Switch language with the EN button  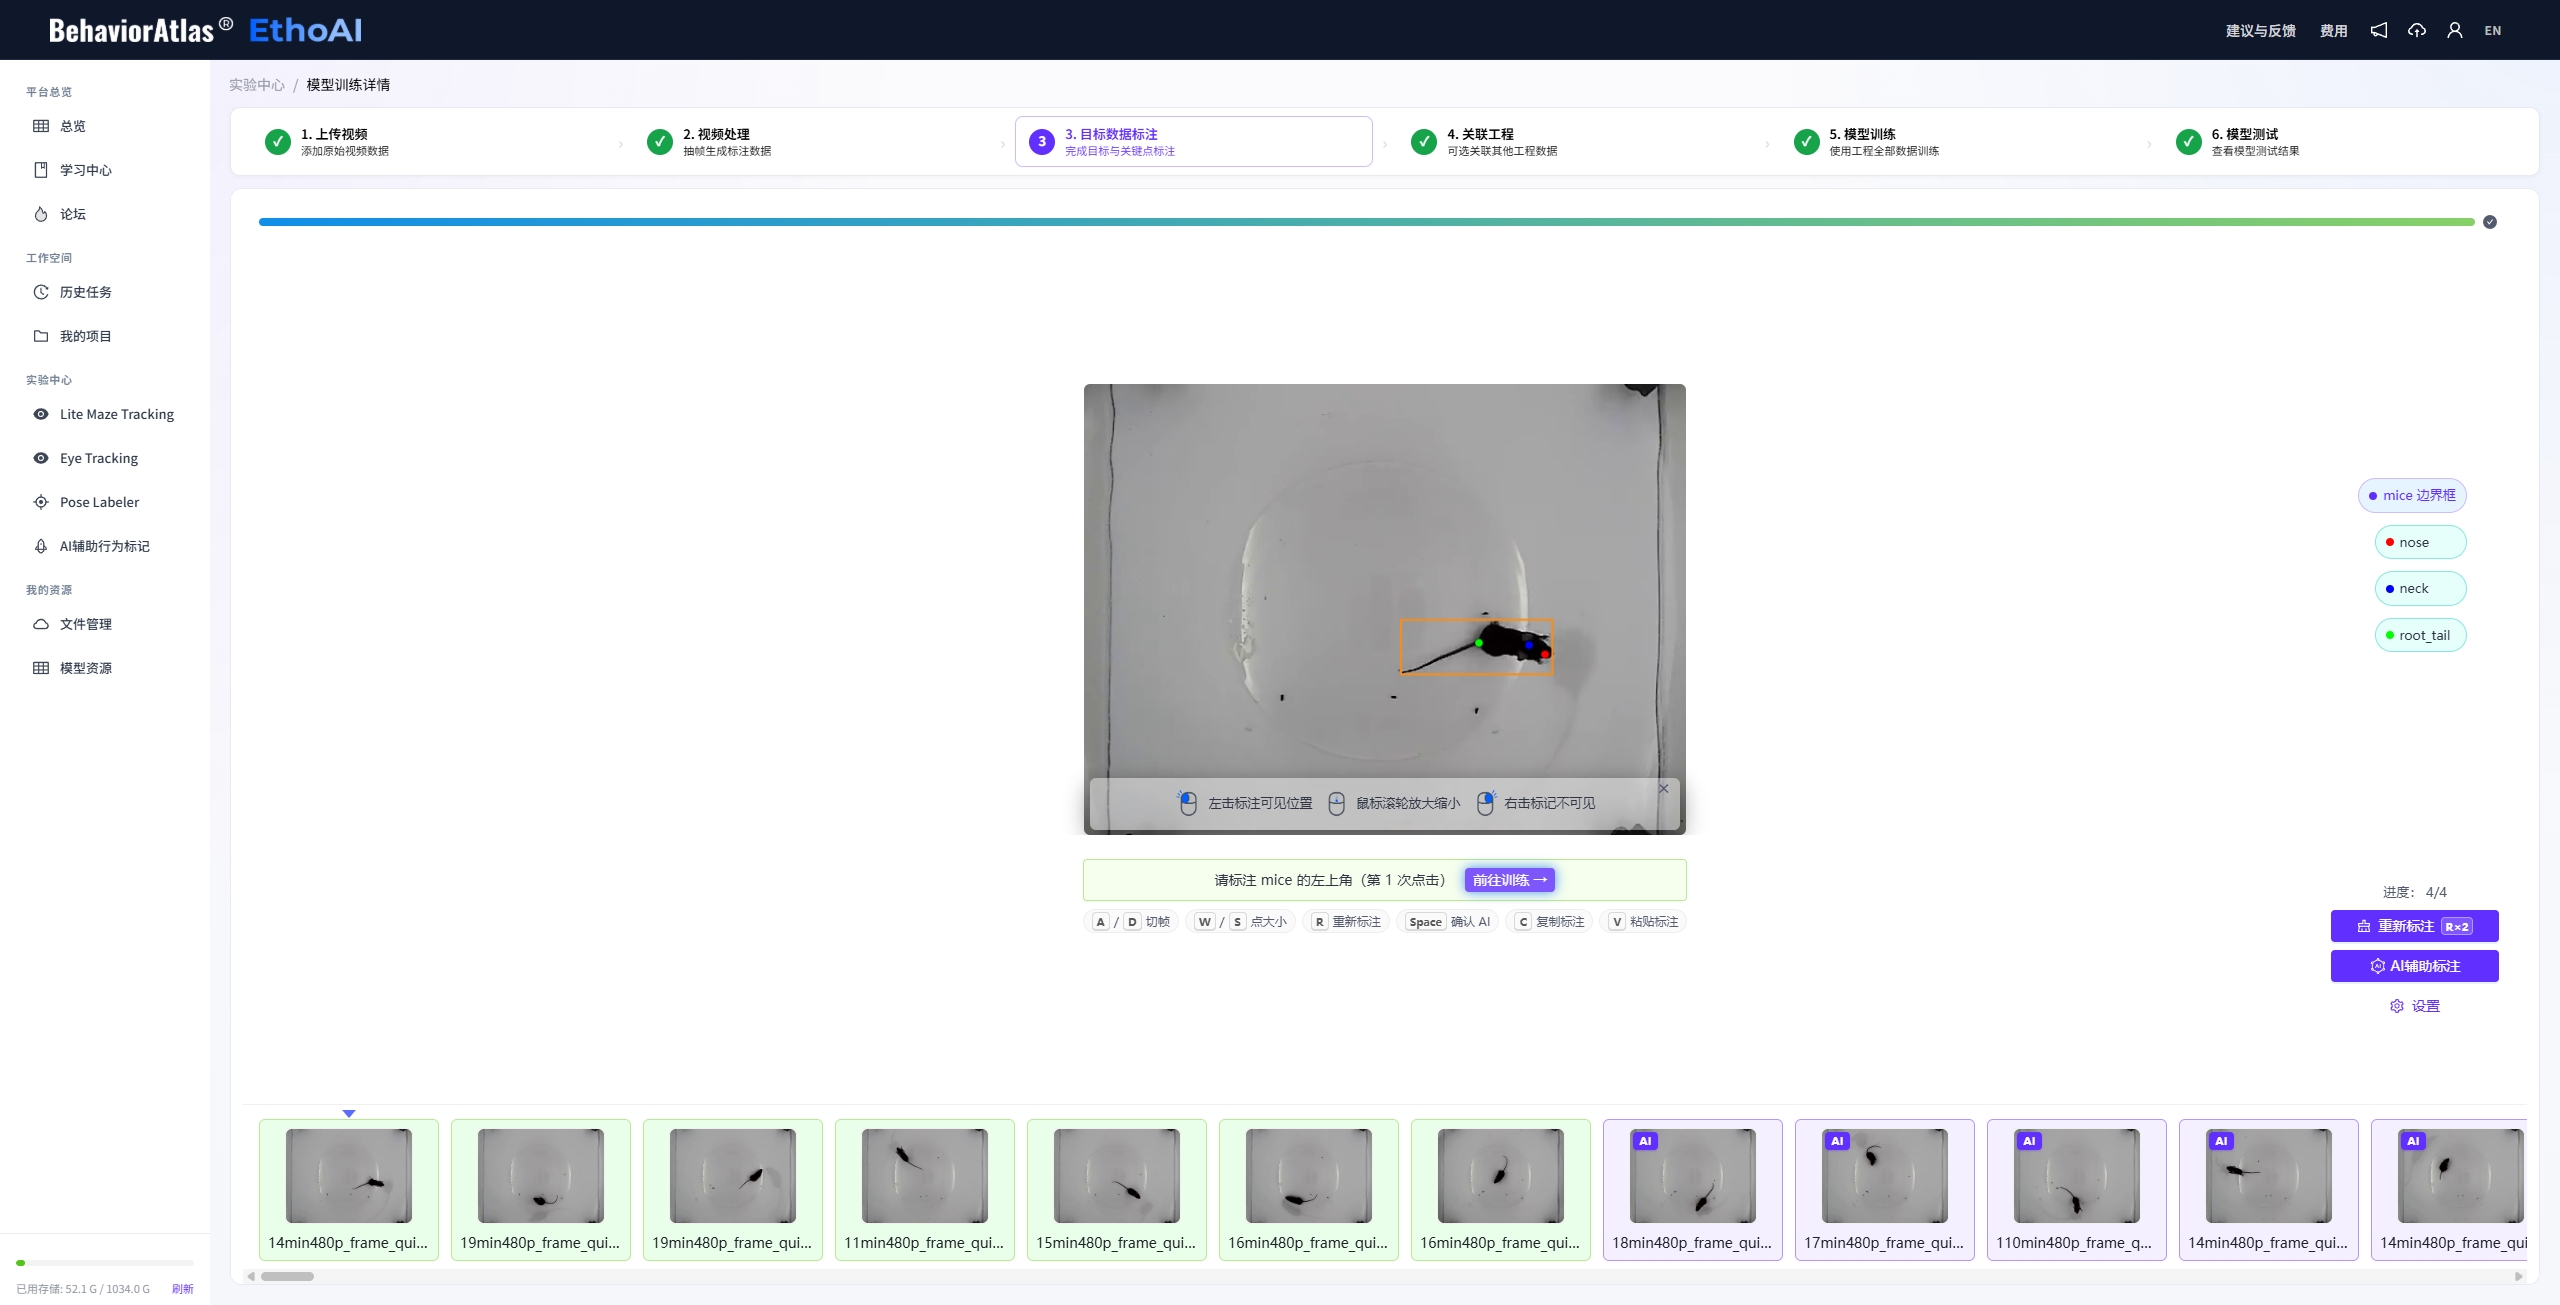point(2493,31)
